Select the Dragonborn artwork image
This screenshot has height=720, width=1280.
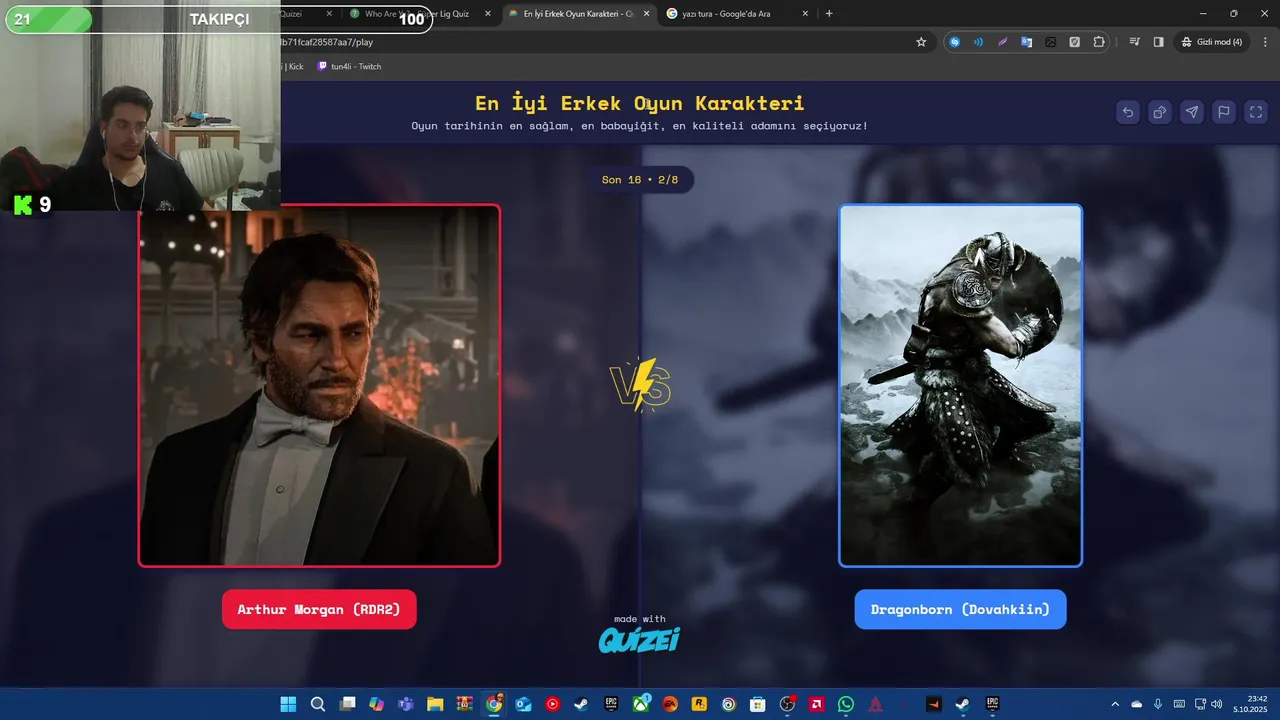960,386
